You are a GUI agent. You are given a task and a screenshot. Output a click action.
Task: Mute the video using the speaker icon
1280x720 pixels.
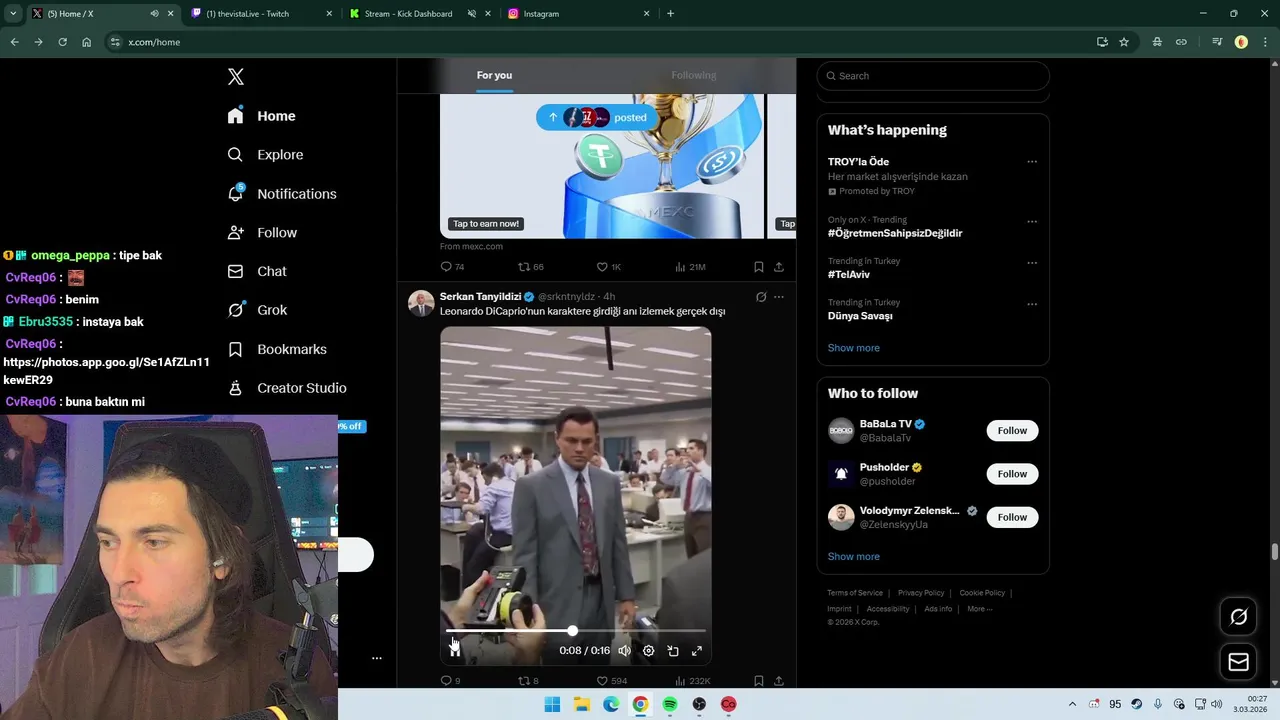624,651
